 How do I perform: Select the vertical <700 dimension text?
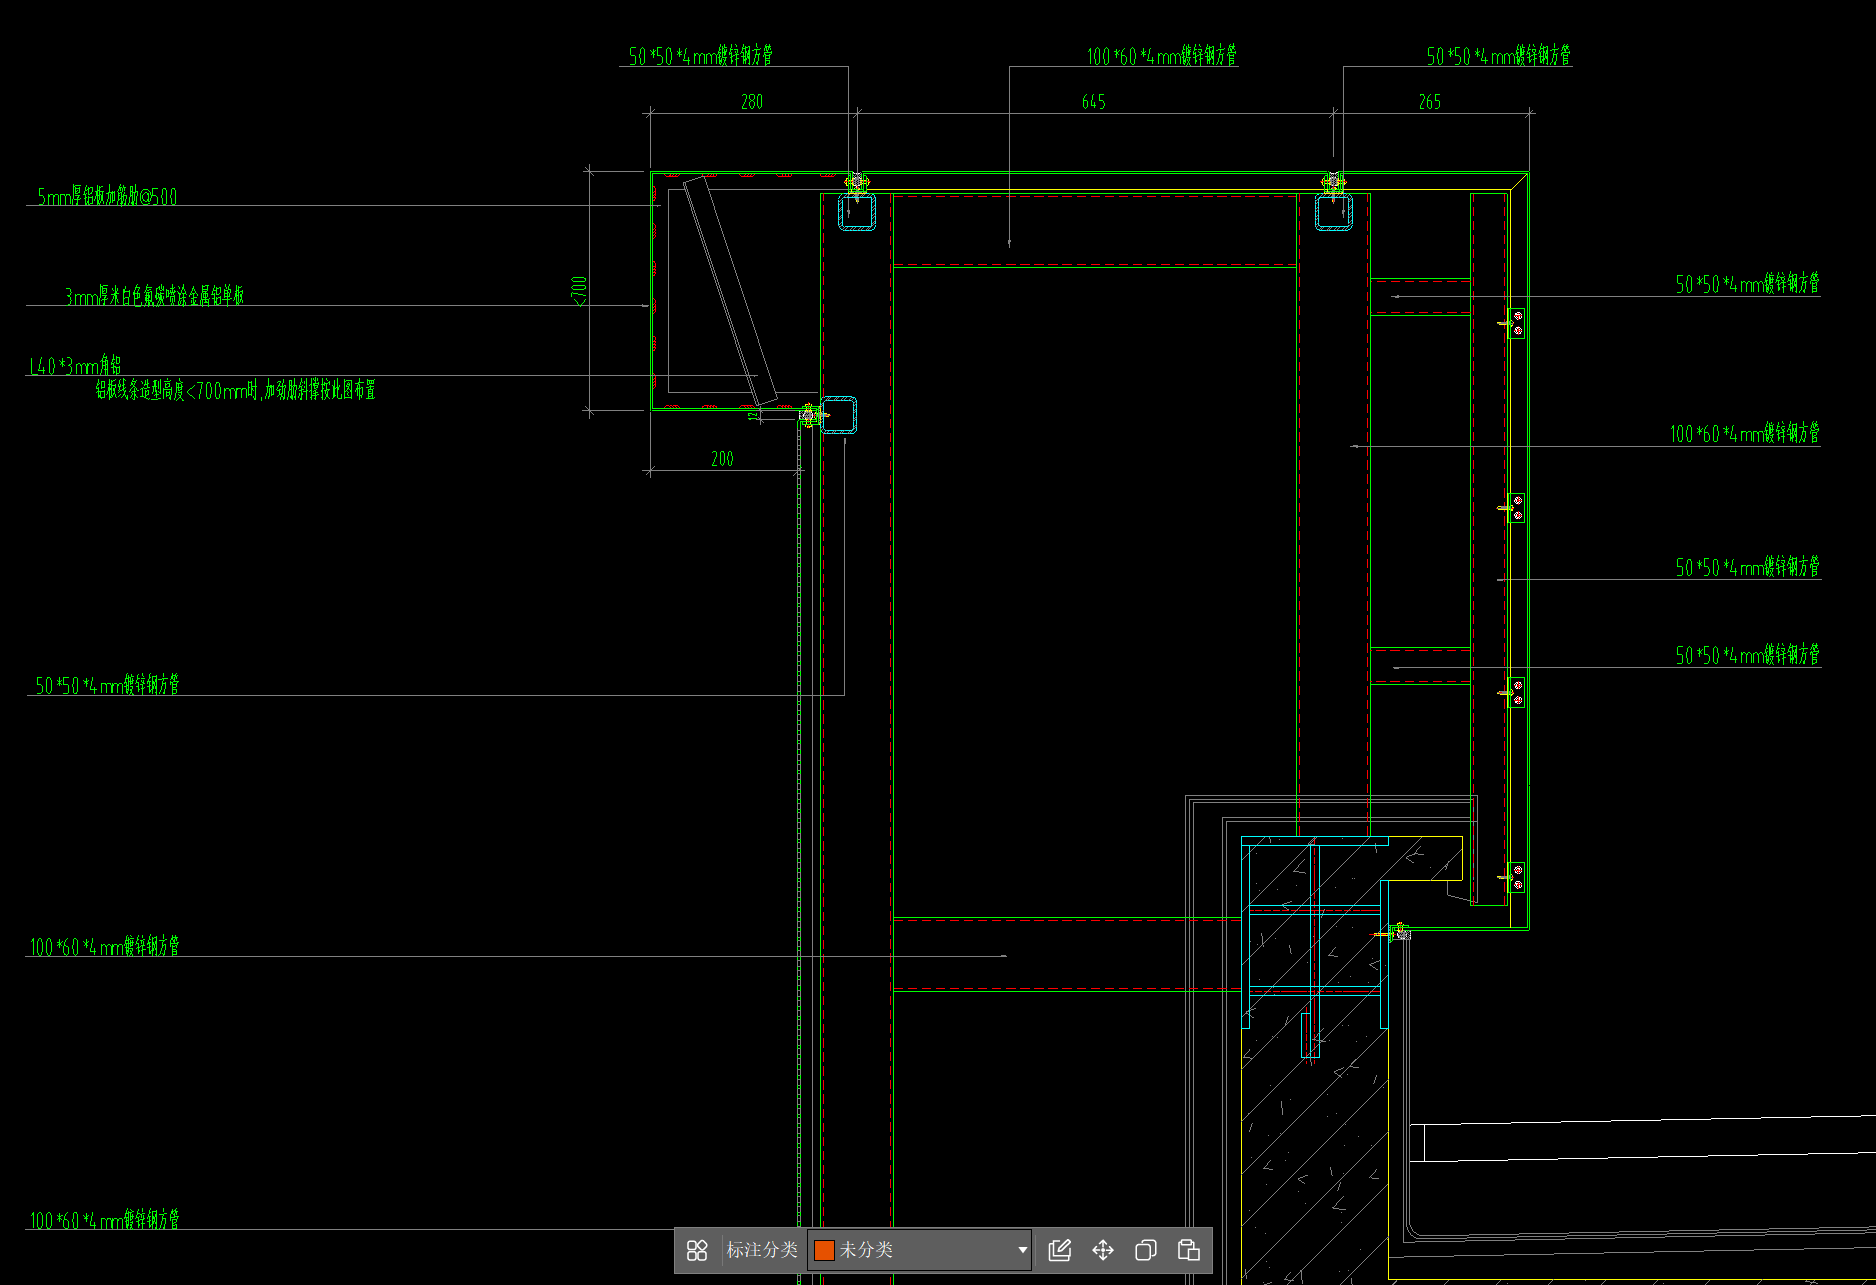tap(579, 291)
